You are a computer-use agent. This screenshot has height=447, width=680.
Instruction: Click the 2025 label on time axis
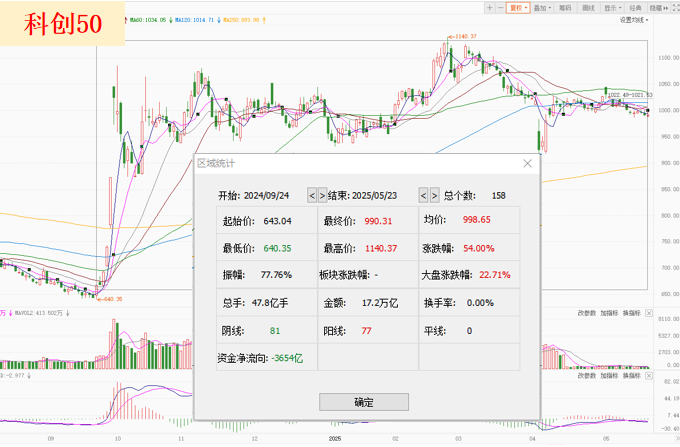coord(335,439)
